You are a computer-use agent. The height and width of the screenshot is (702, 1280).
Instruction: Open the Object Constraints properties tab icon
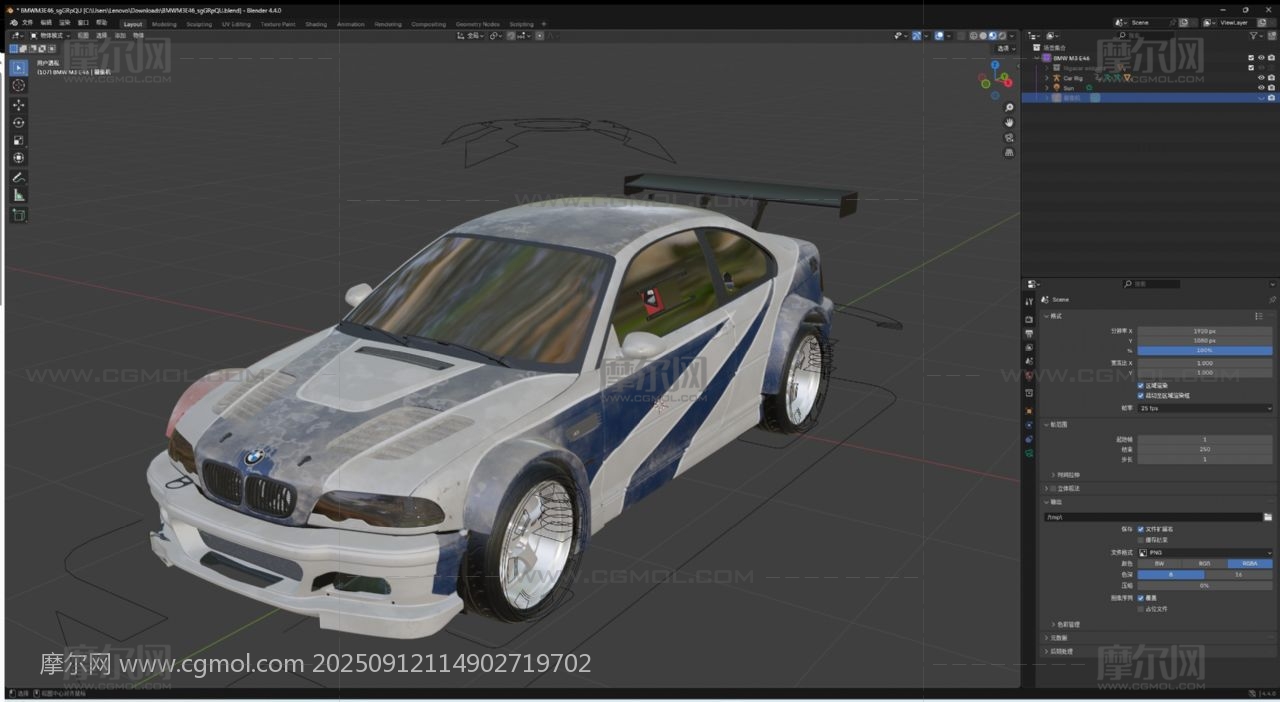pos(1029,439)
